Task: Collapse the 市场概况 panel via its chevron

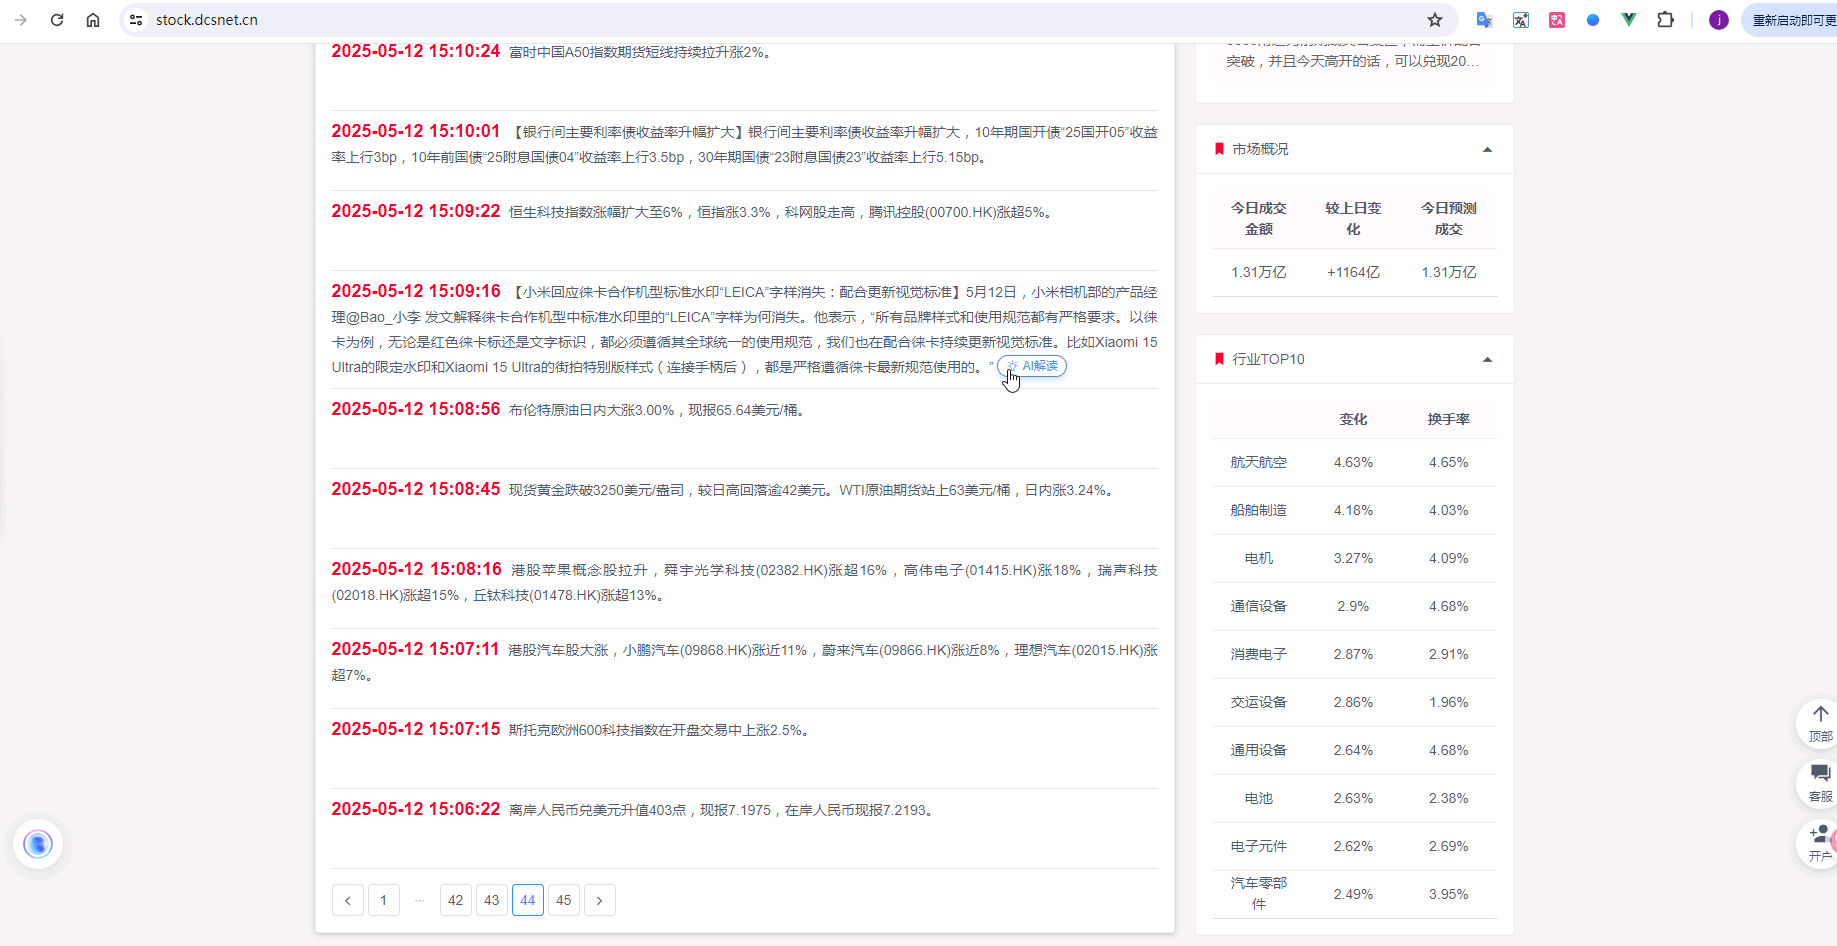Action: (x=1487, y=148)
